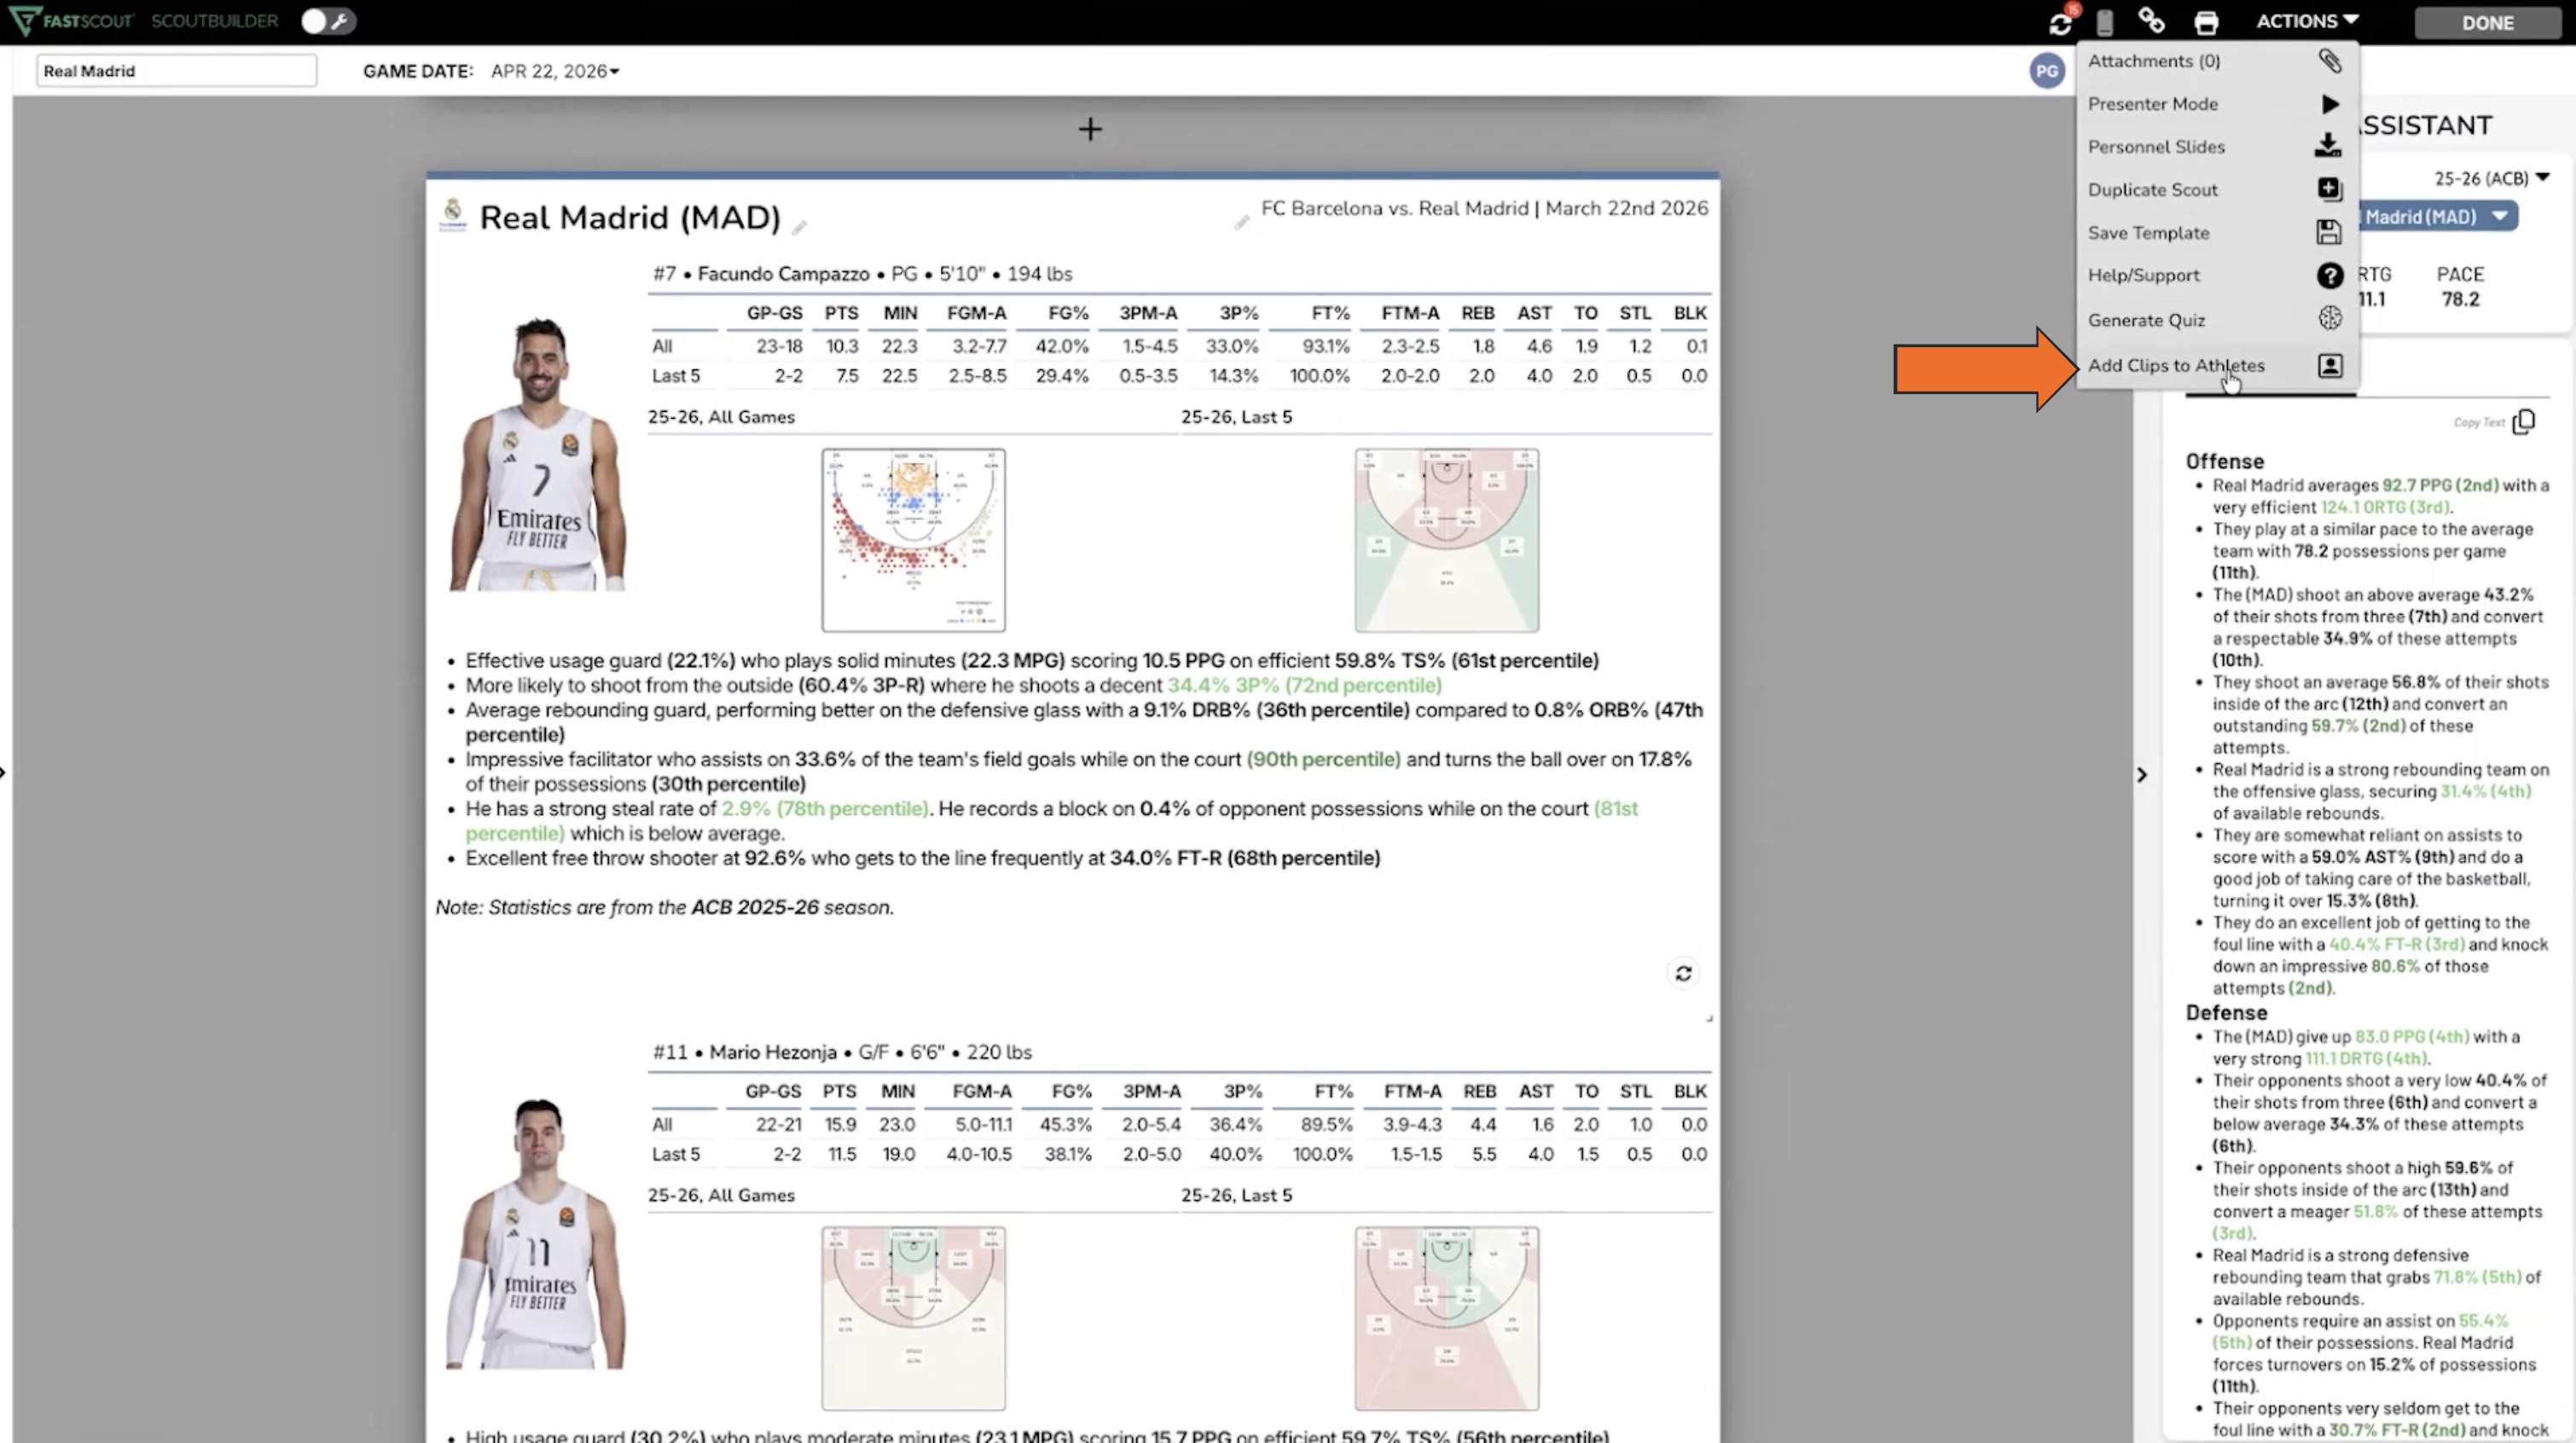The width and height of the screenshot is (2576, 1443).
Task: Click the FastScout logo
Action: 71,20
